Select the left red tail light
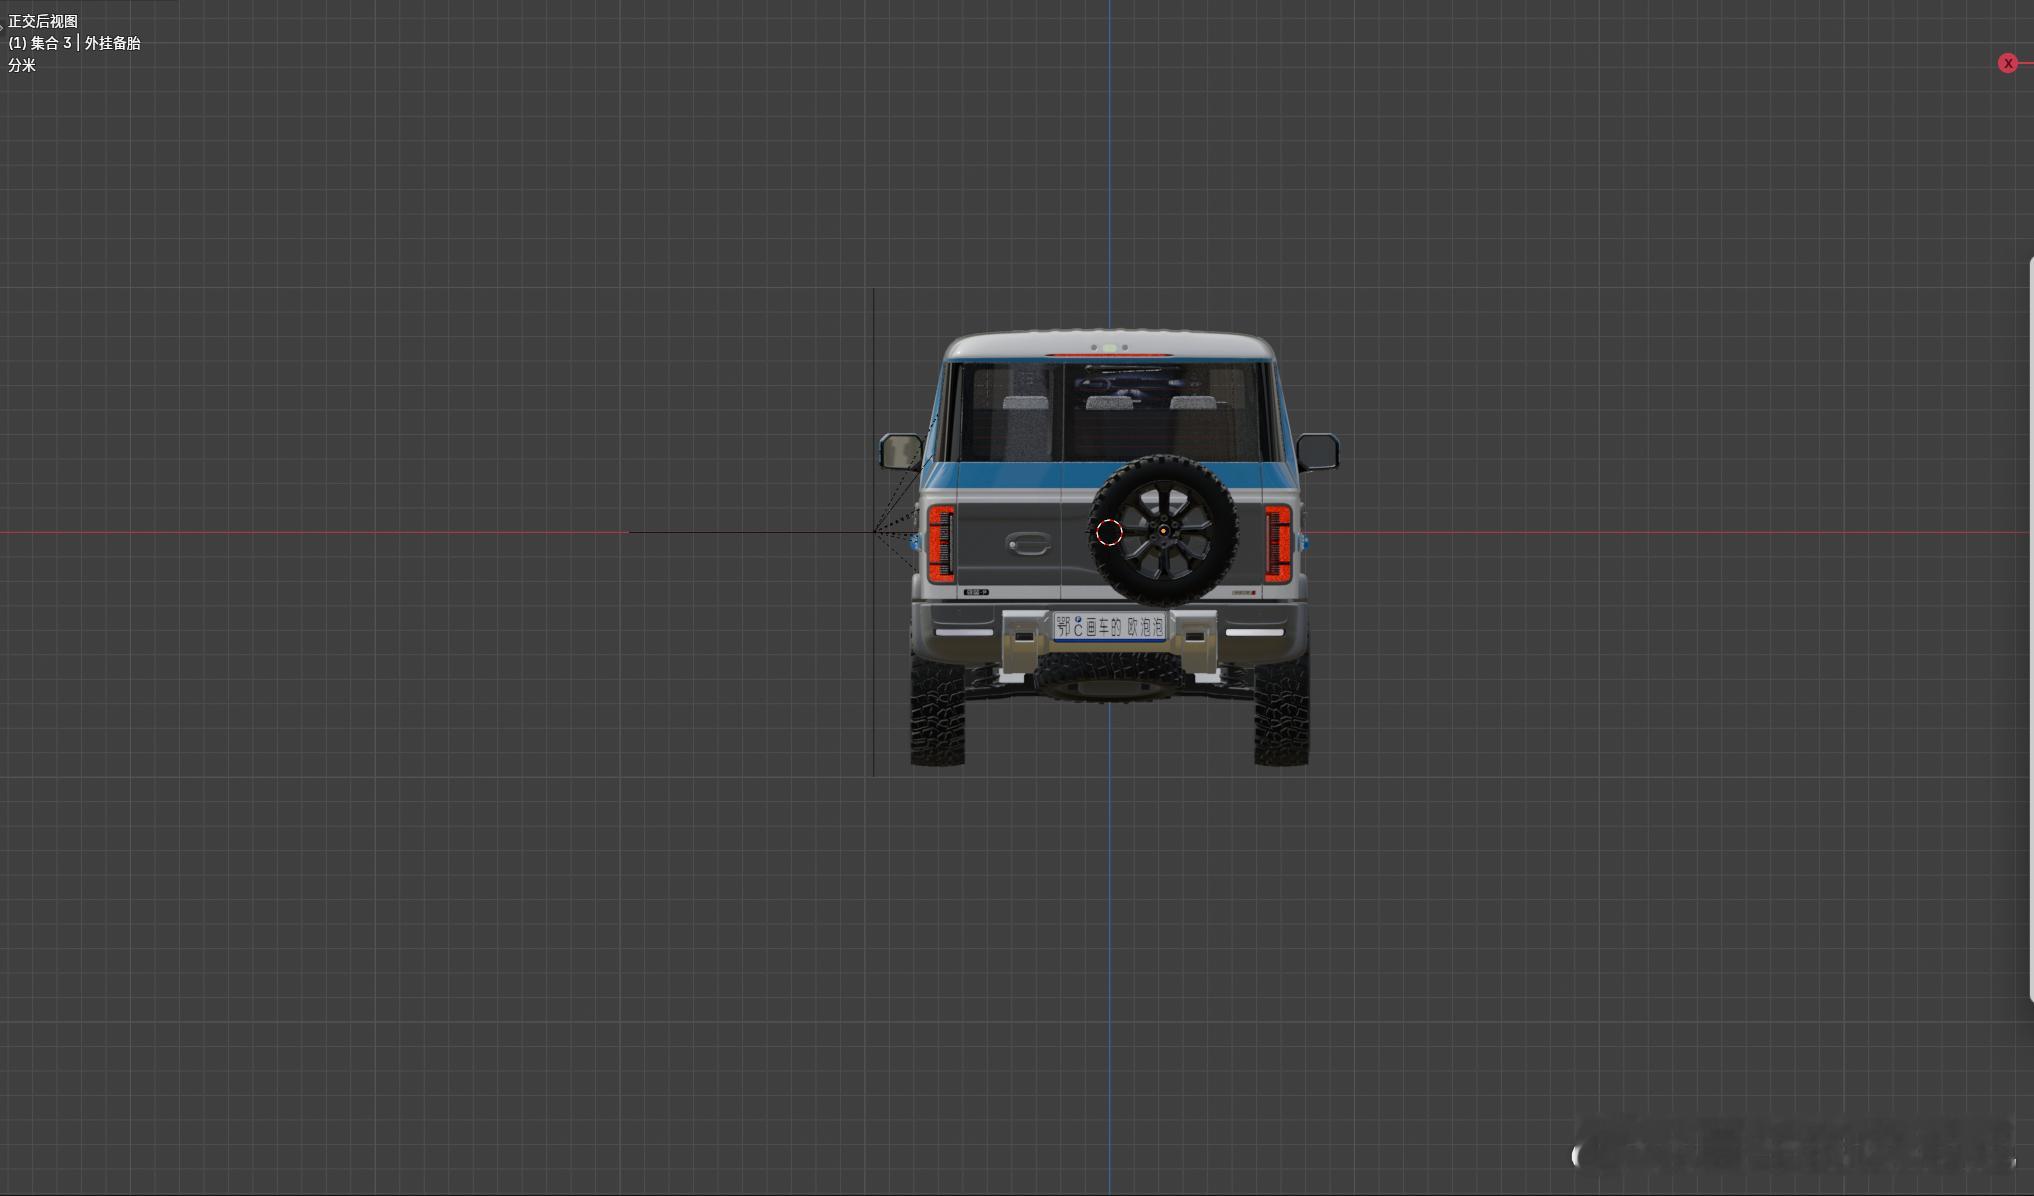2034x1196 pixels. coord(939,543)
